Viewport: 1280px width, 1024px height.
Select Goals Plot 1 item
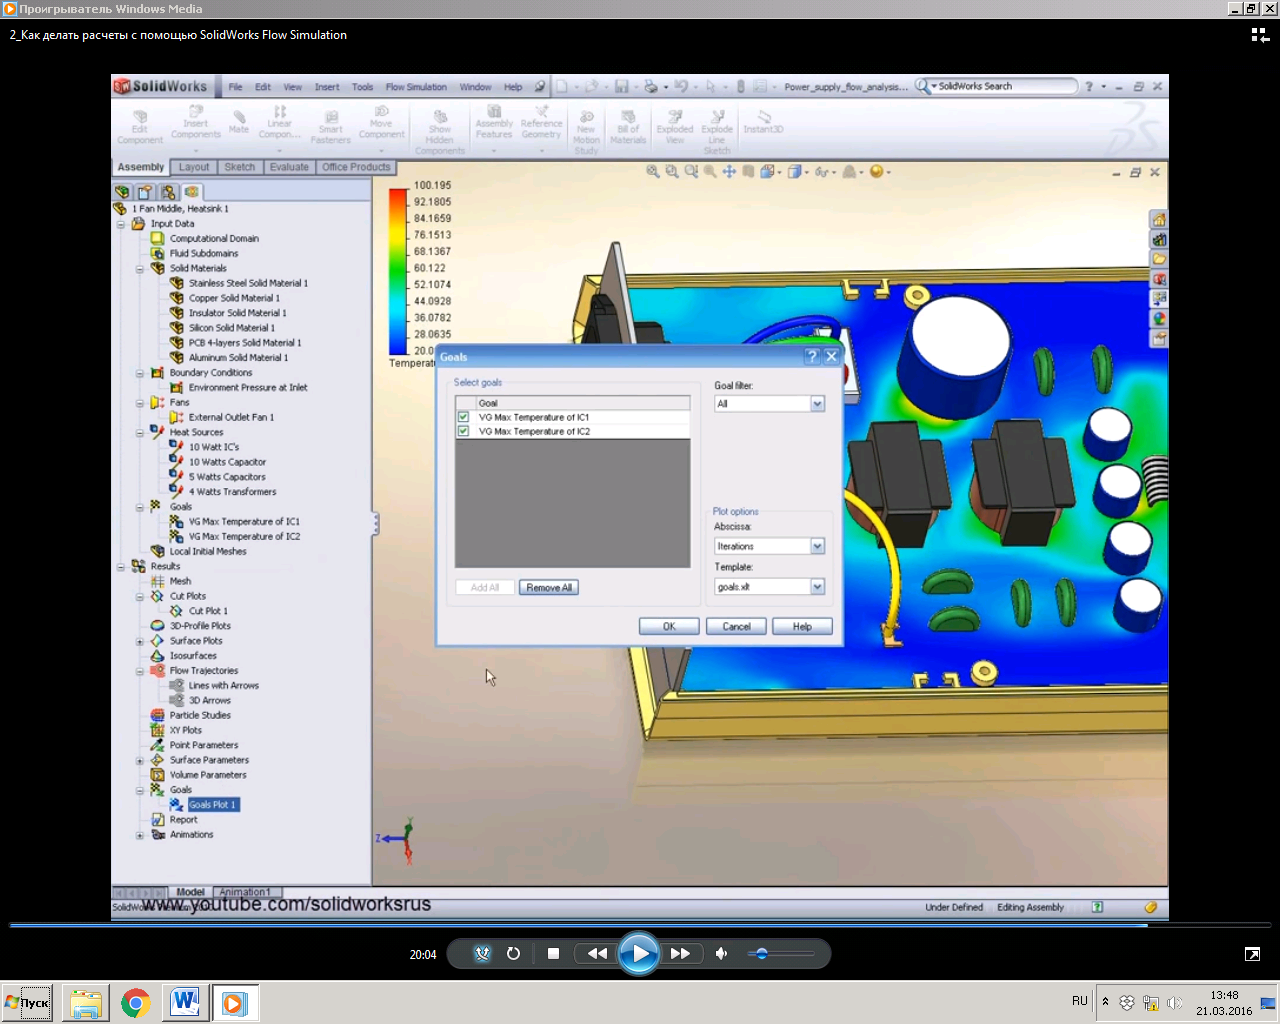click(205, 805)
